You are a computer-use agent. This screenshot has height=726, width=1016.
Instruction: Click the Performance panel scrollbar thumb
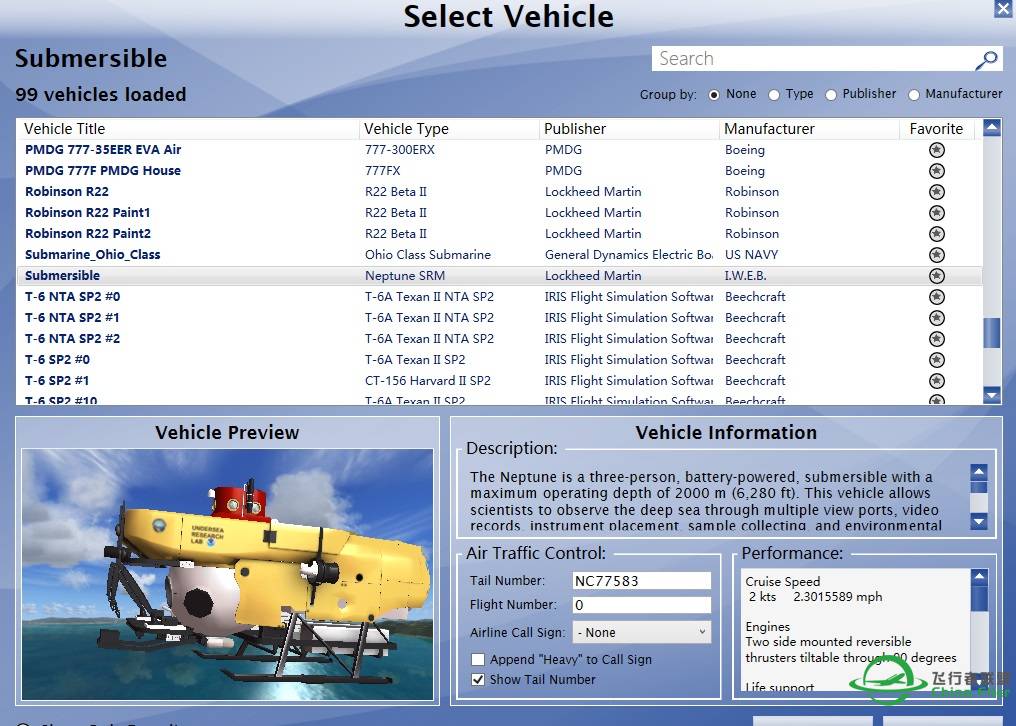click(x=979, y=599)
